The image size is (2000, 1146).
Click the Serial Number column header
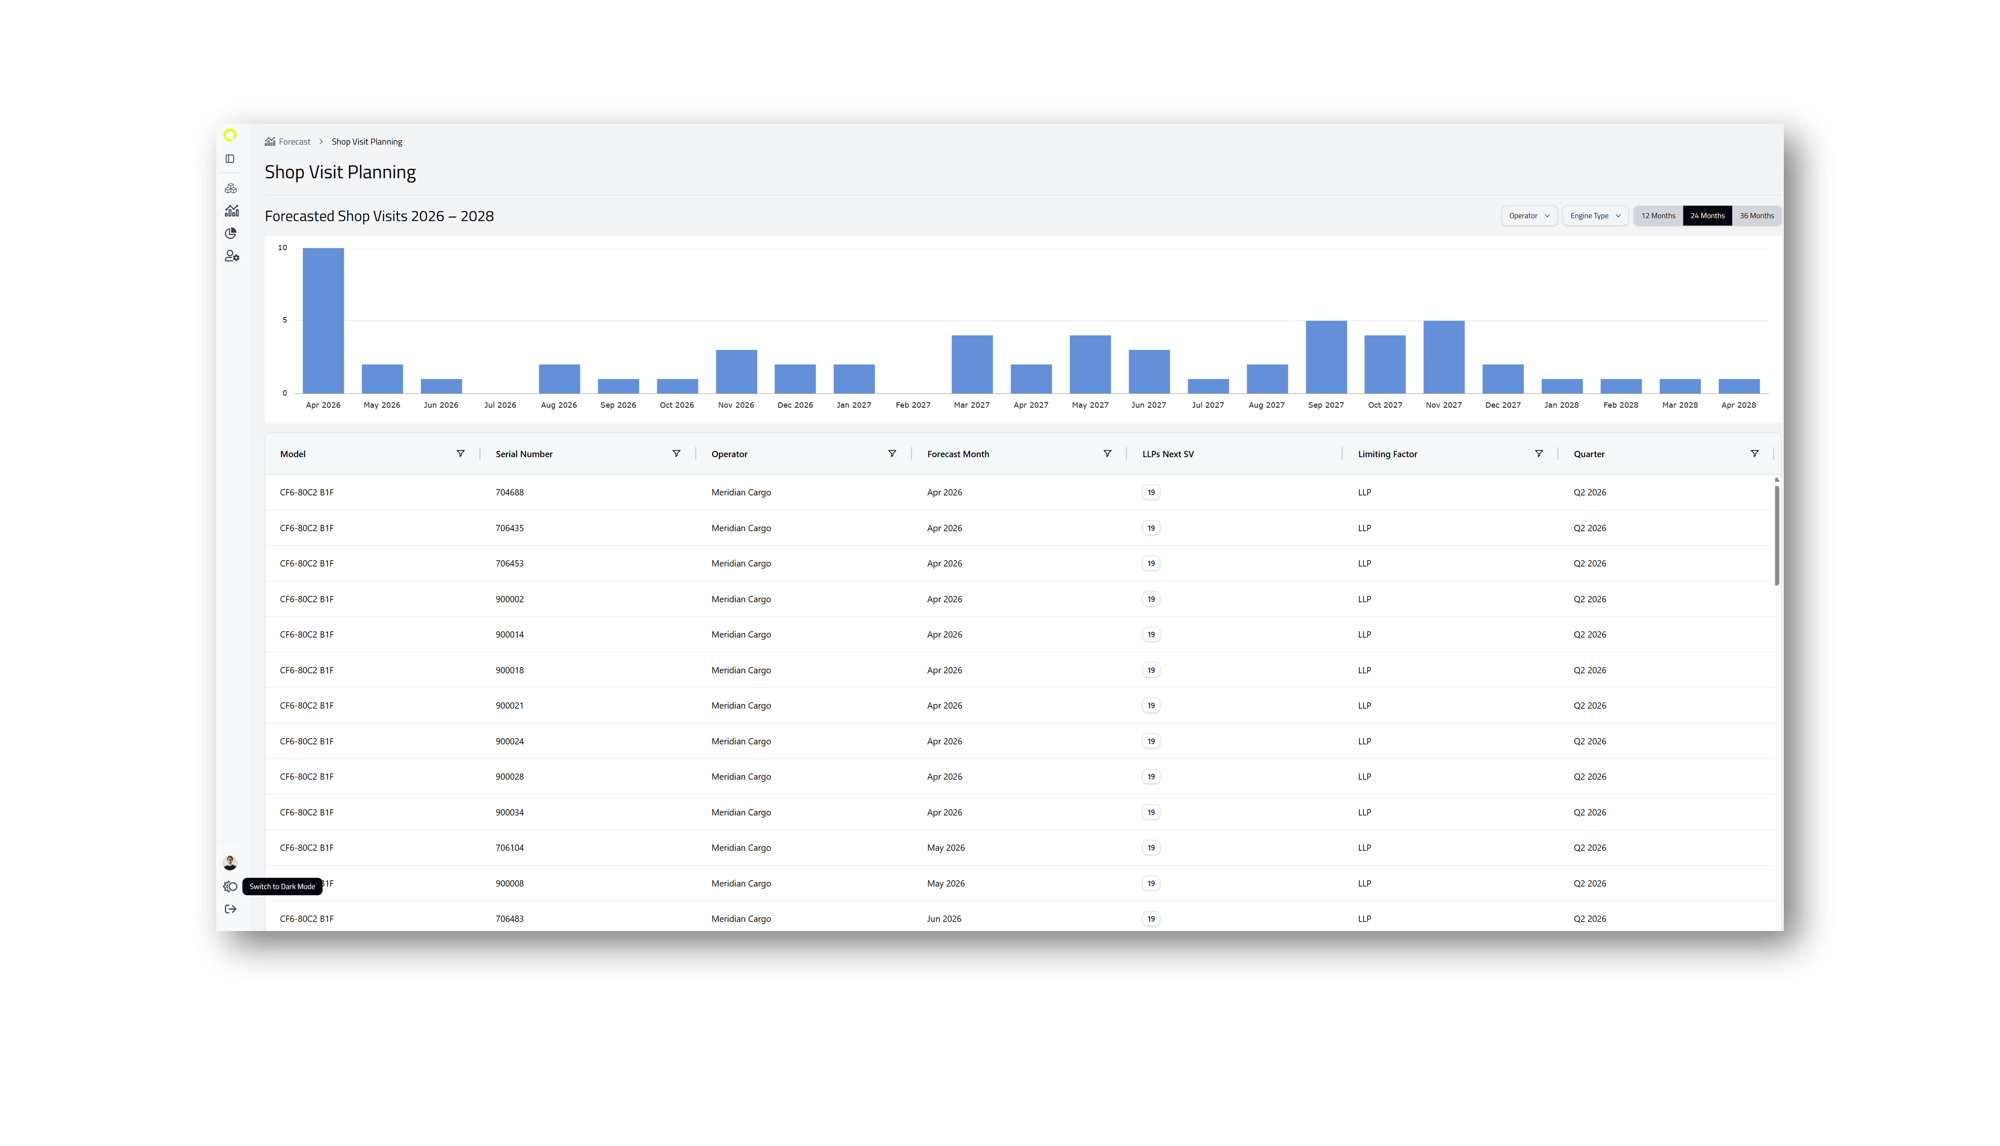pyautogui.click(x=524, y=454)
